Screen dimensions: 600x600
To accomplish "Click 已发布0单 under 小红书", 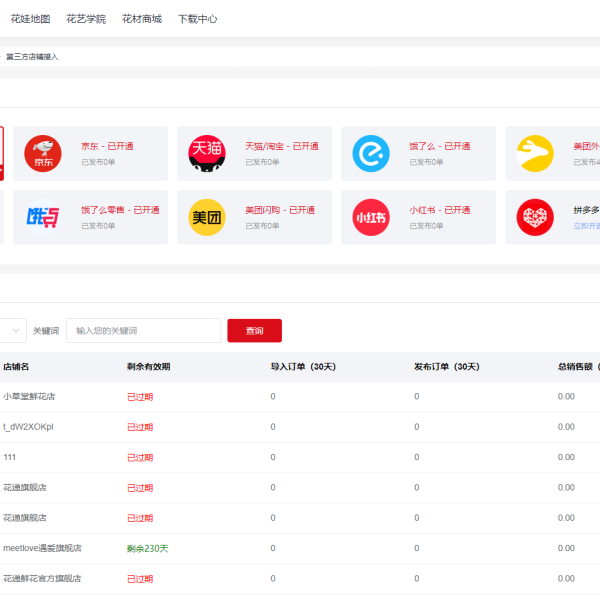I will click(x=426, y=226).
